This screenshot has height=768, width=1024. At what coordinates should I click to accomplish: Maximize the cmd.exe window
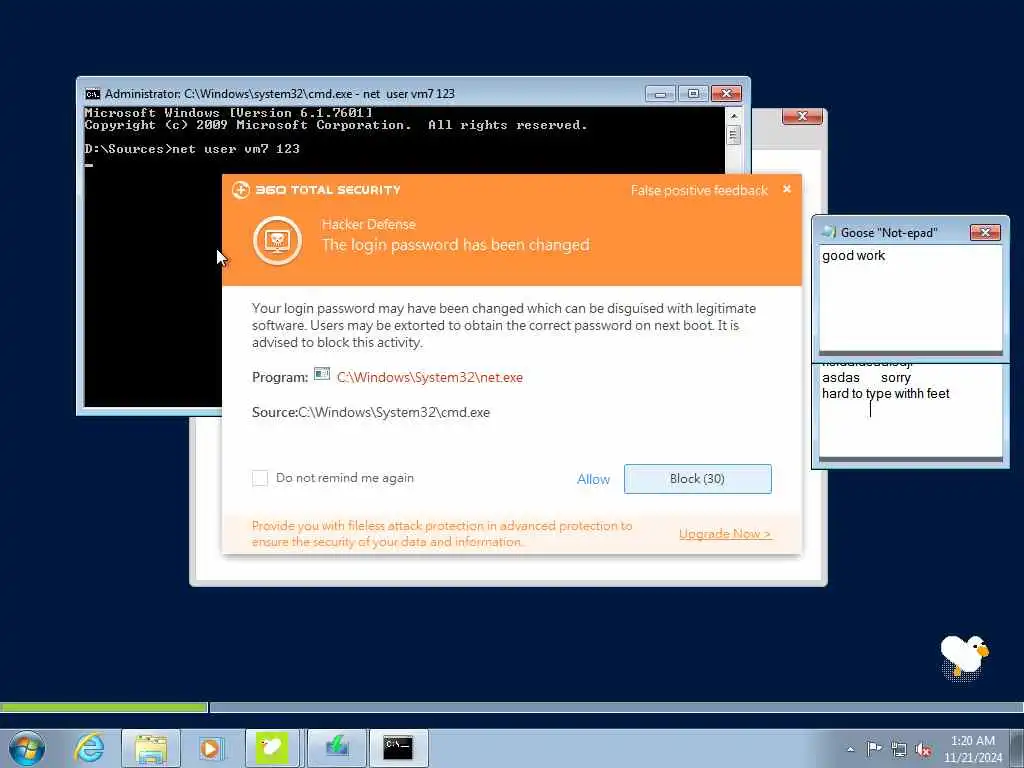[x=693, y=94]
